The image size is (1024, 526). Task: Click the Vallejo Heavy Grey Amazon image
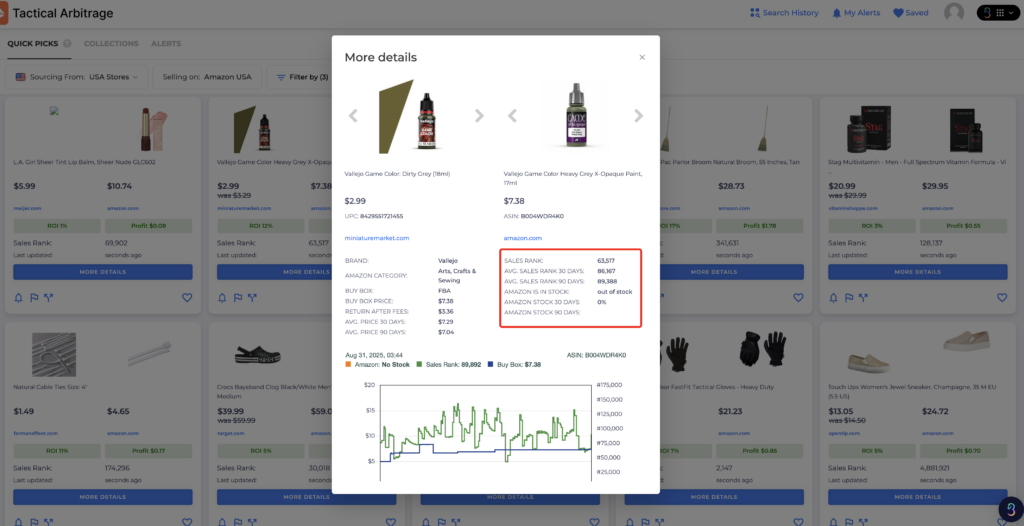click(575, 115)
